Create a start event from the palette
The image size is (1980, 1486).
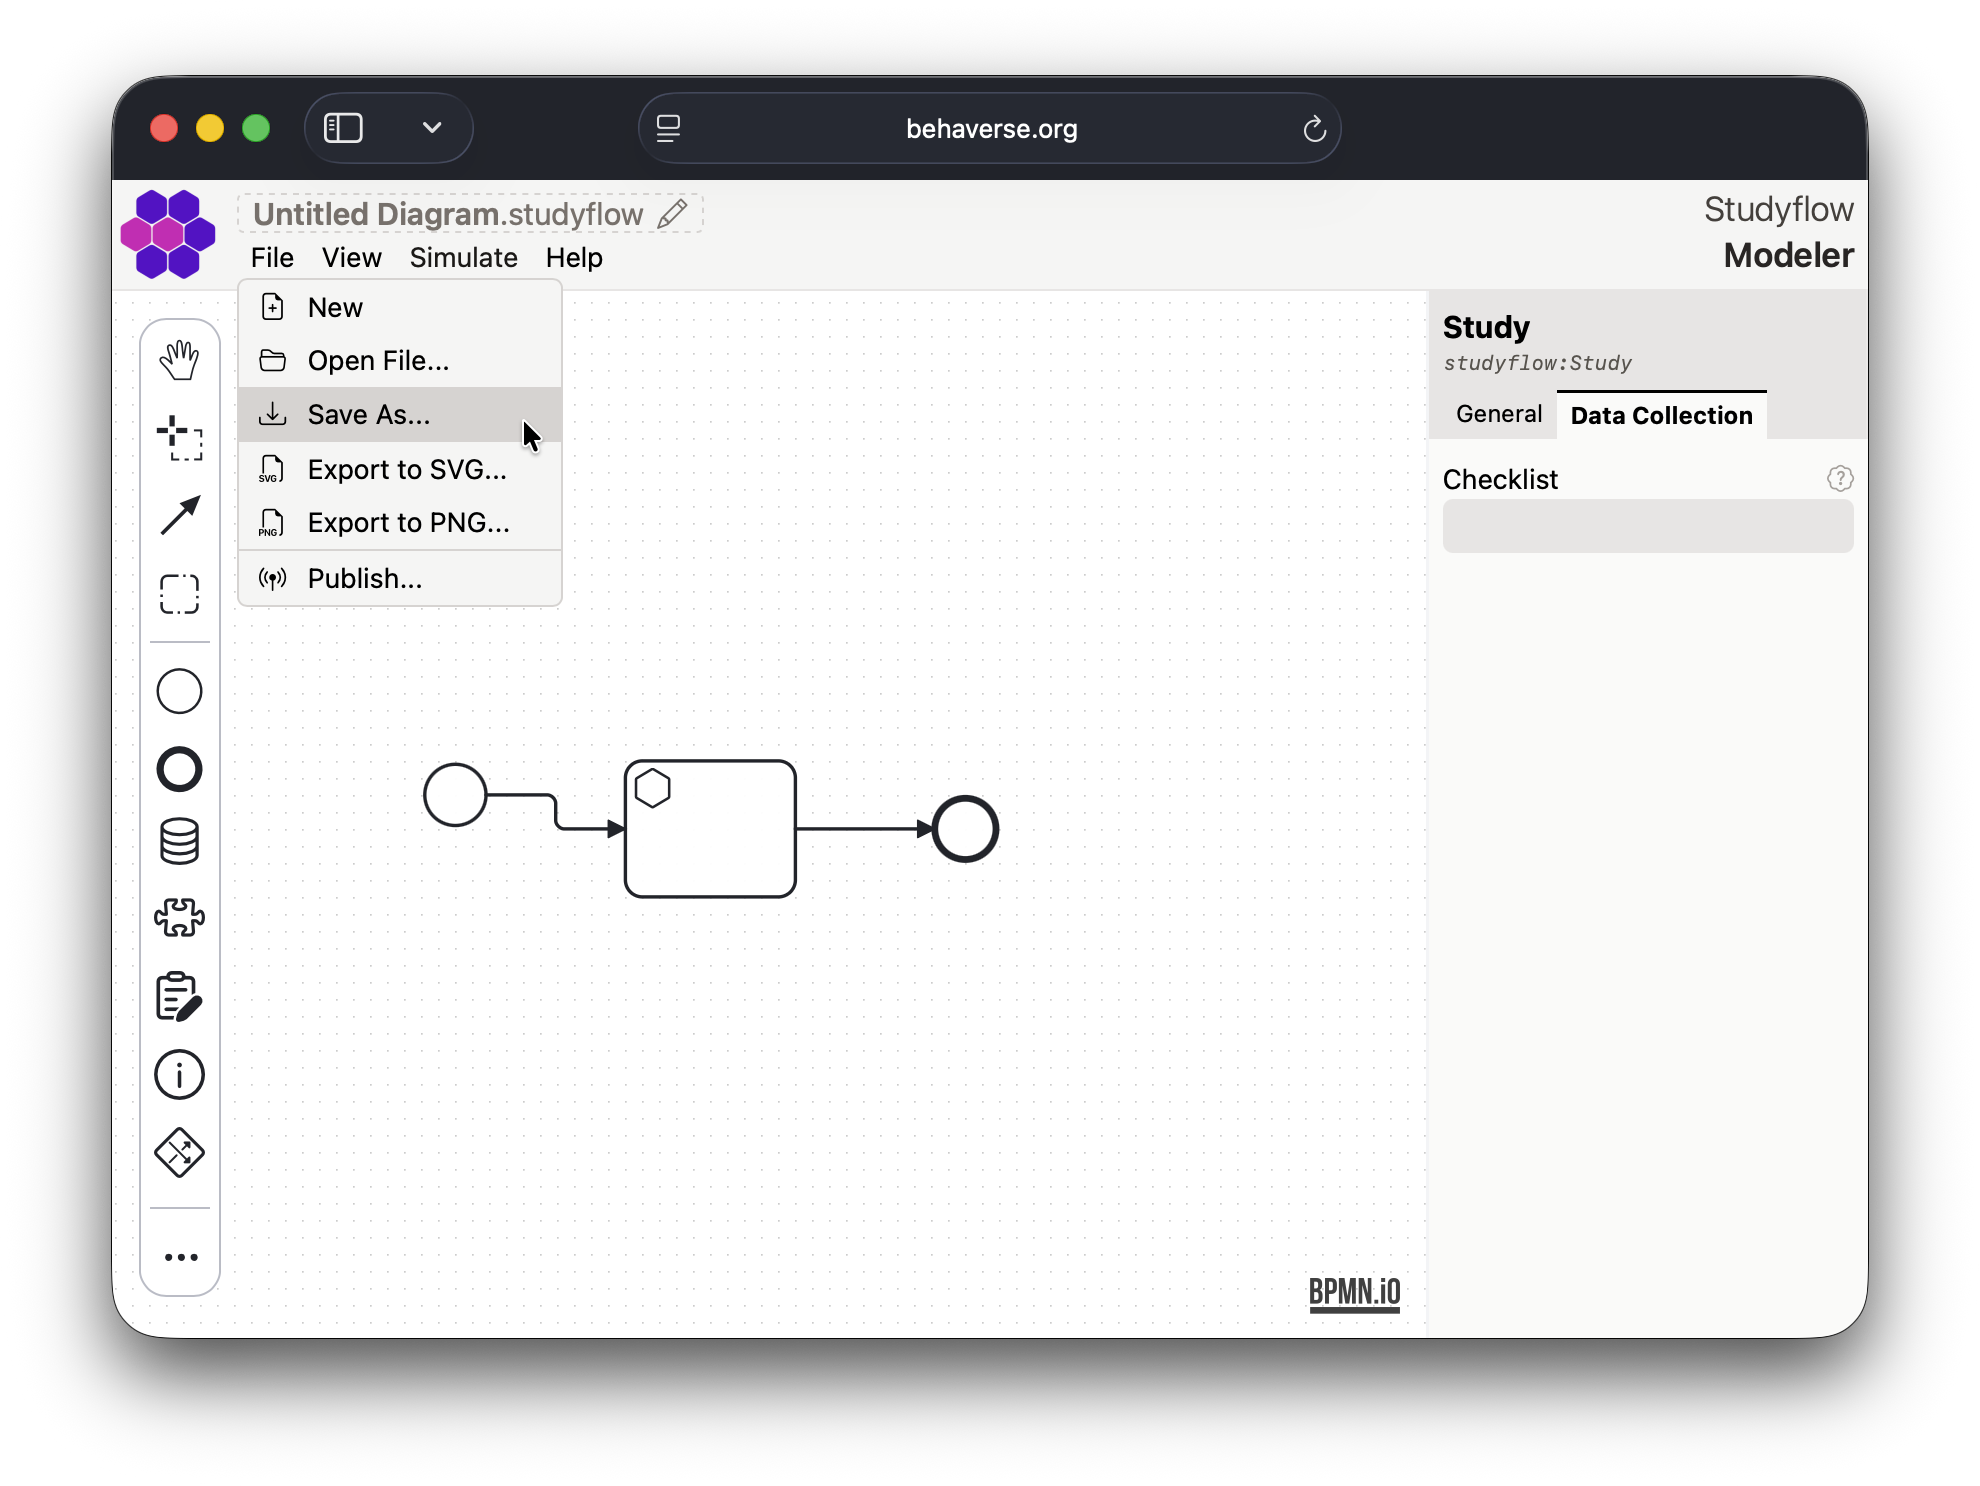point(180,691)
